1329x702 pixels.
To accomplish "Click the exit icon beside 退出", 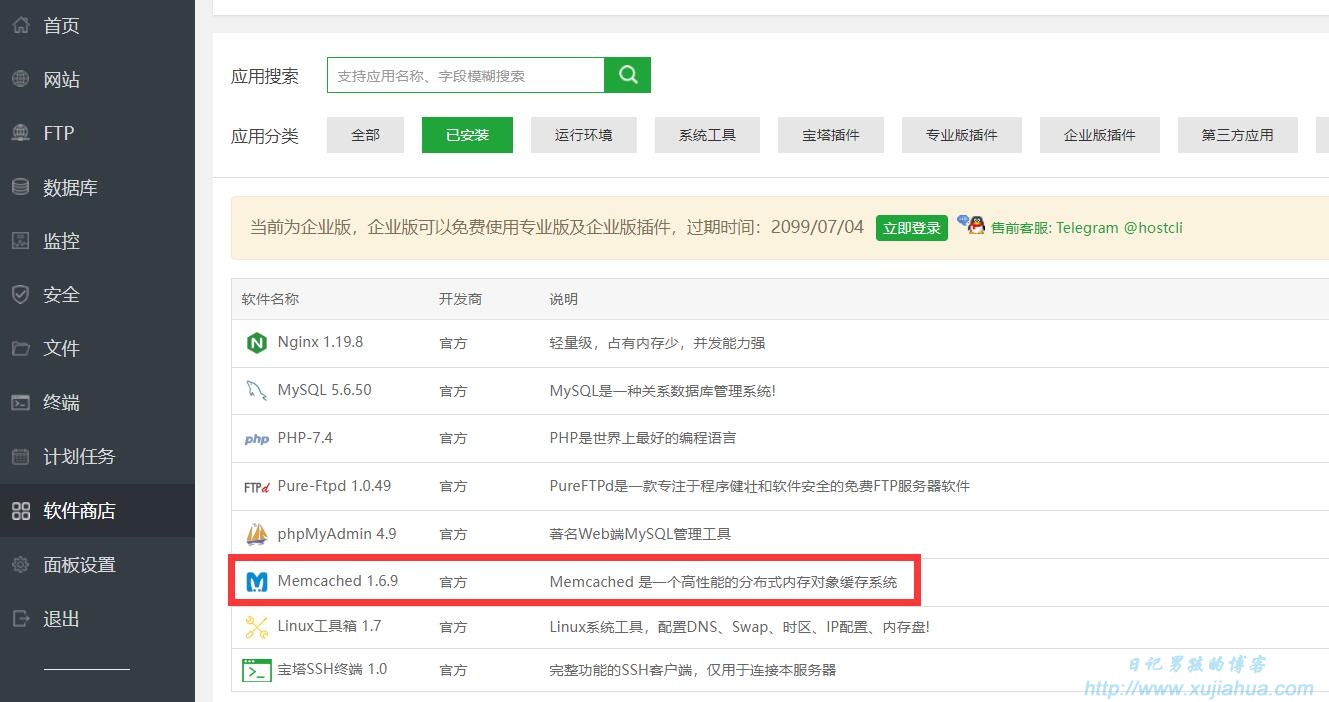I will [x=21, y=619].
